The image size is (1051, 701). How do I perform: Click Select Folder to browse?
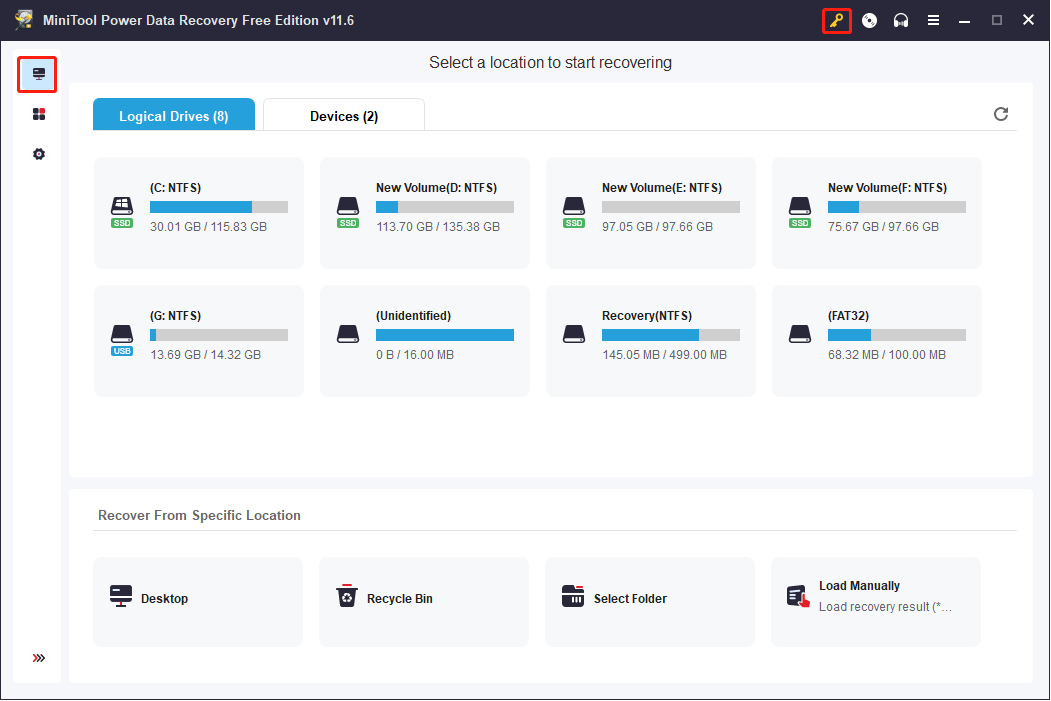coord(649,600)
